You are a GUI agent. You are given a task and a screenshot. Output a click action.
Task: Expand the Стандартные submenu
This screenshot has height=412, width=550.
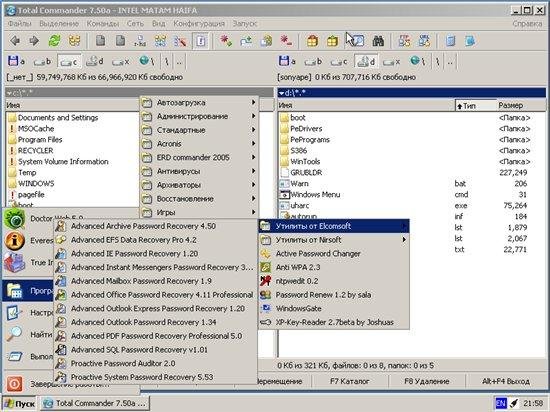(199, 130)
